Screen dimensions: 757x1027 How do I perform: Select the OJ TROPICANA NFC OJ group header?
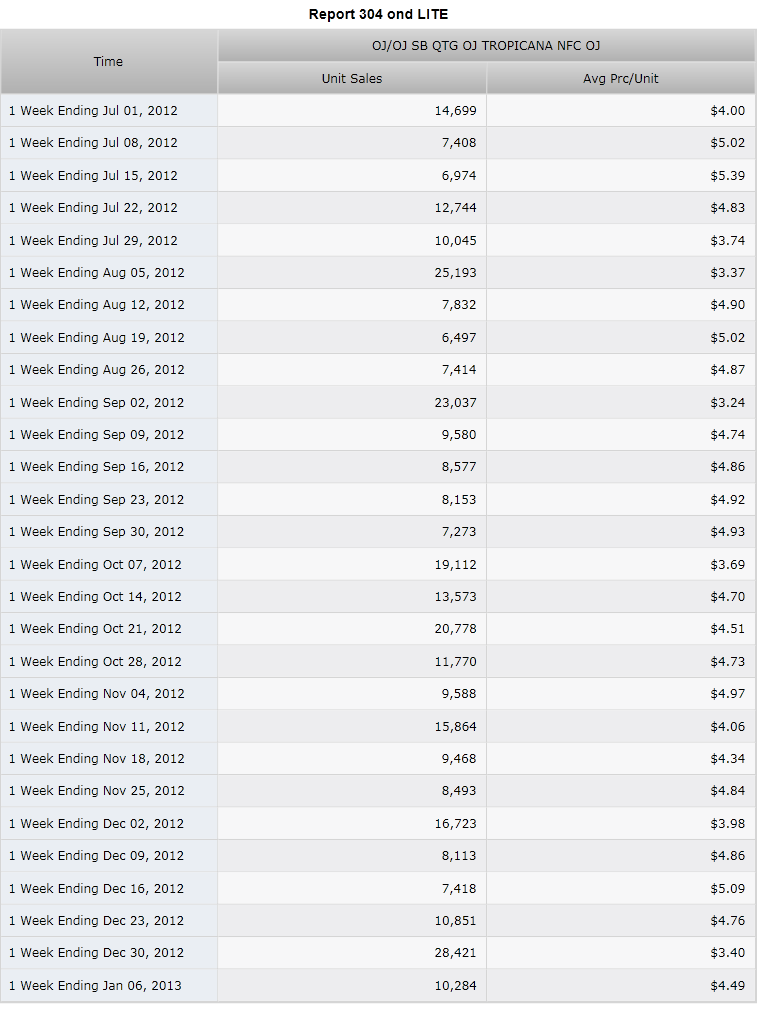click(486, 46)
